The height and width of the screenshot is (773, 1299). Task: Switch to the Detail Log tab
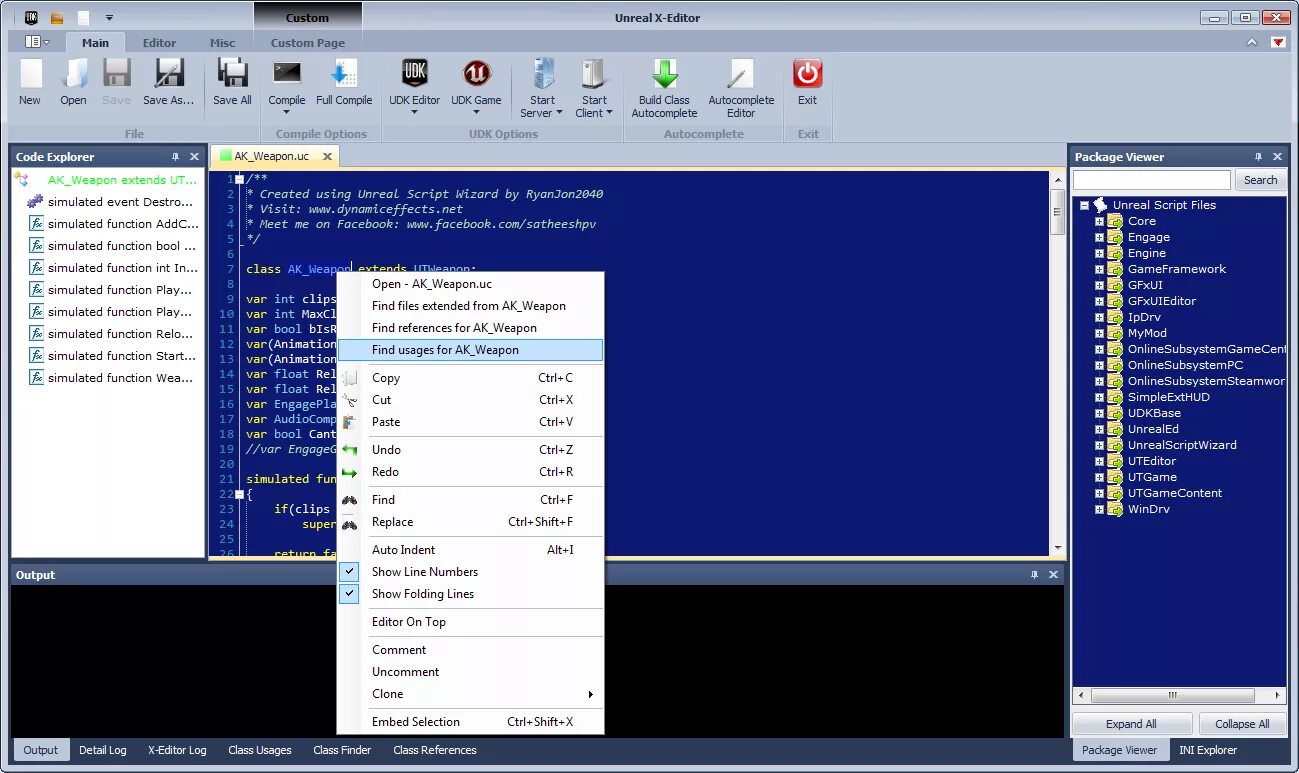[103, 750]
